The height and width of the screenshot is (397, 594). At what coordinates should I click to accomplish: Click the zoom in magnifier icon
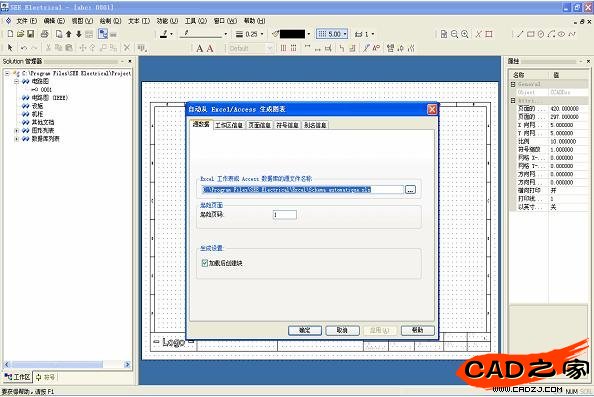(465, 34)
